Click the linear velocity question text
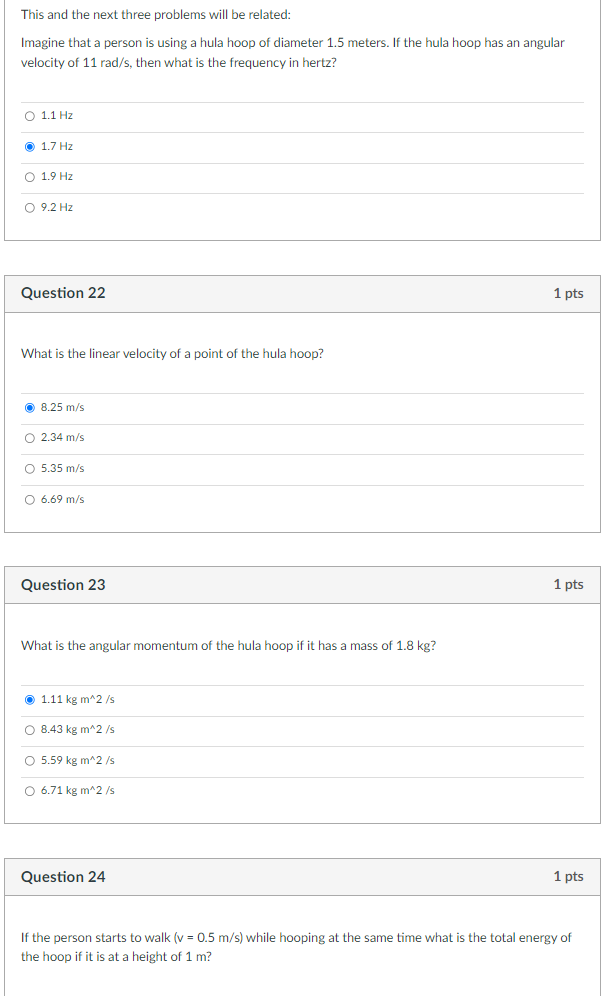The image size is (603, 996). click(x=172, y=354)
